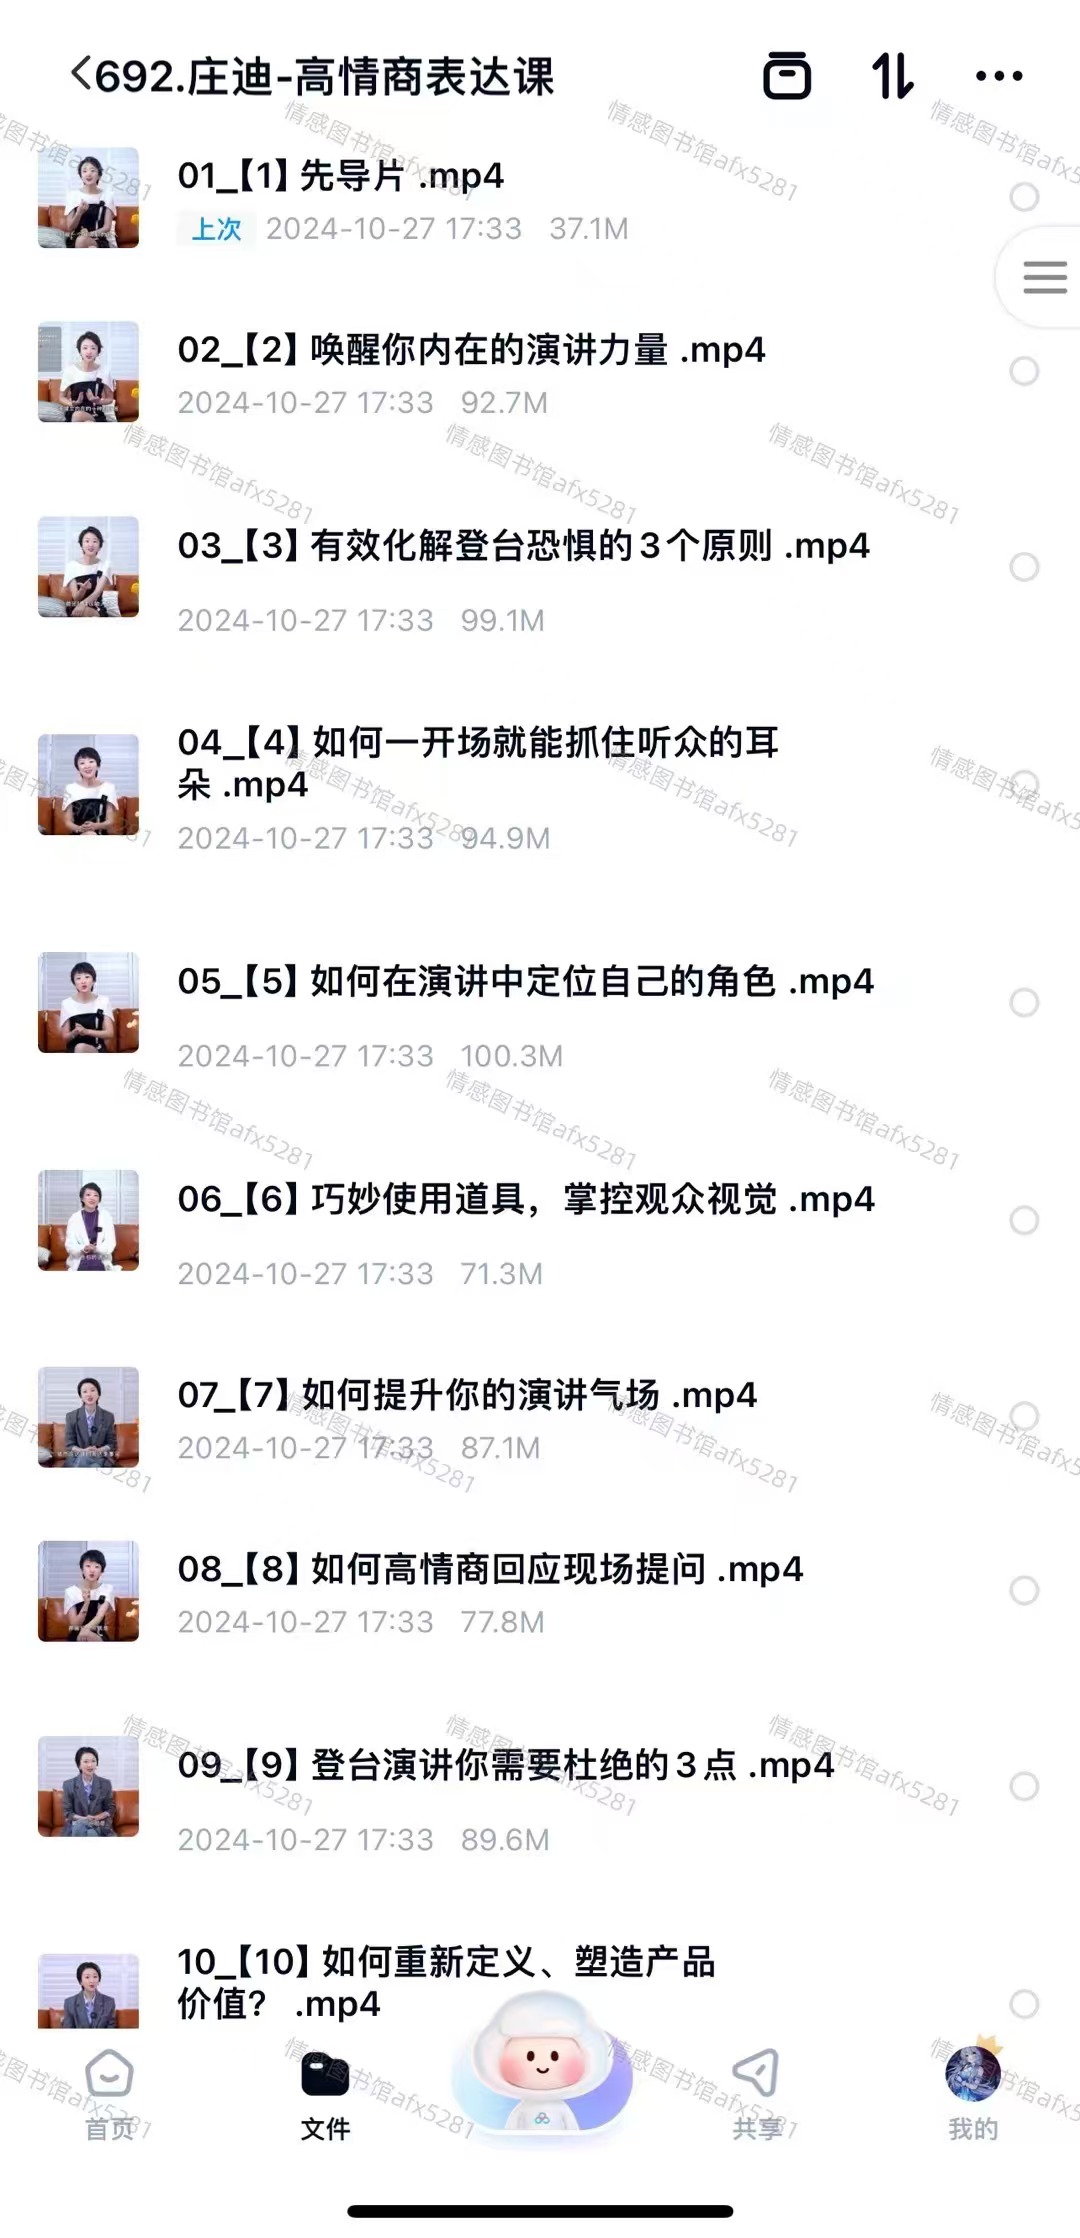This screenshot has width=1080, height=2238.
Task: Tap the 共享 paper-plane icon
Action: [x=756, y=2072]
